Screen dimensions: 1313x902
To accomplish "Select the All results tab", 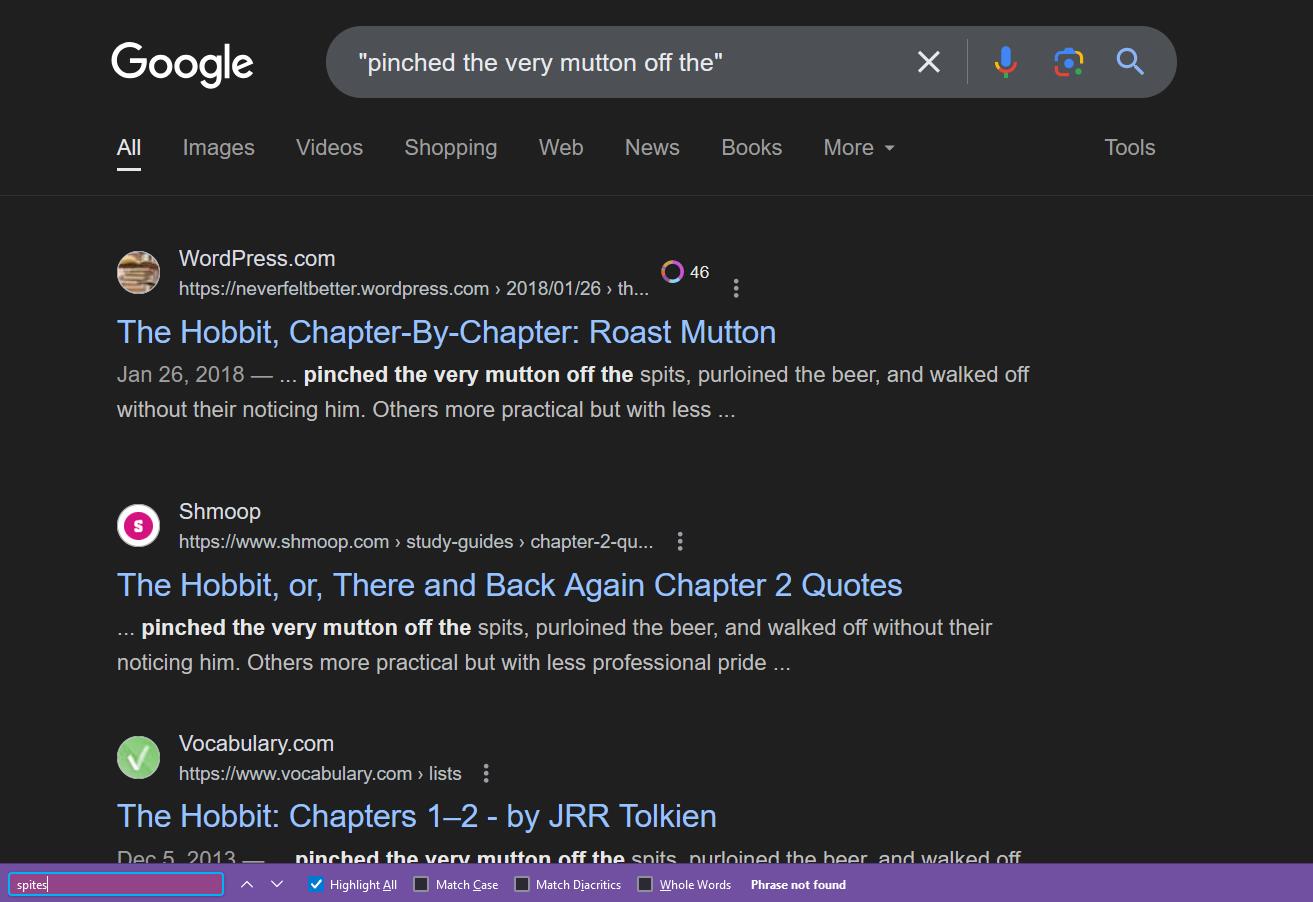I will pyautogui.click(x=129, y=148).
